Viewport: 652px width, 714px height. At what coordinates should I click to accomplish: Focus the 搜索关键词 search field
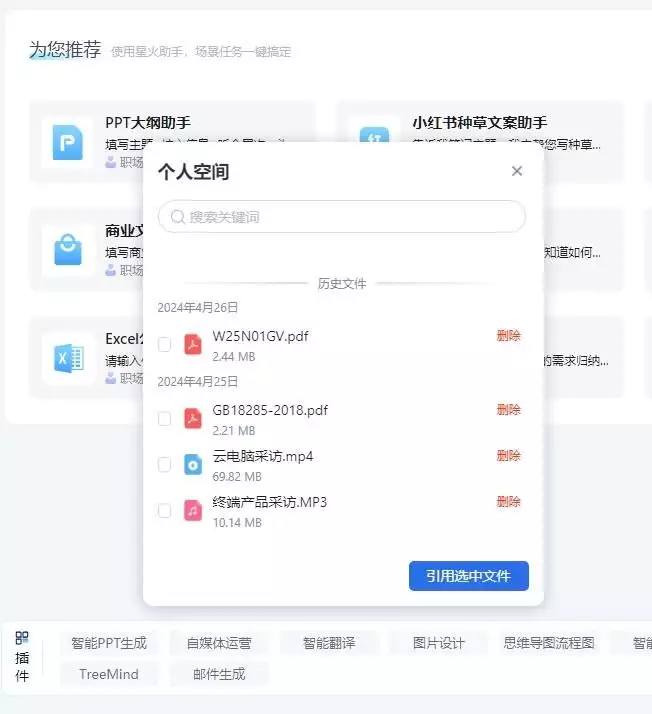[x=342, y=217]
